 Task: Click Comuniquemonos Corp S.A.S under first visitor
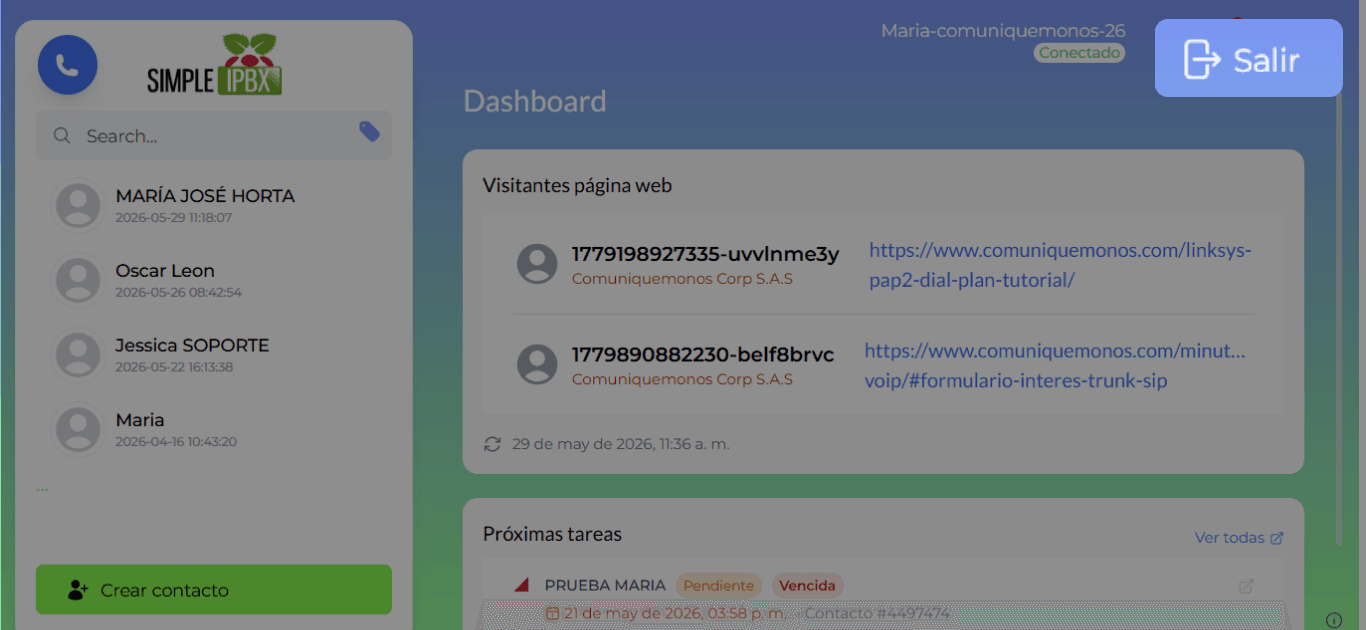682,279
